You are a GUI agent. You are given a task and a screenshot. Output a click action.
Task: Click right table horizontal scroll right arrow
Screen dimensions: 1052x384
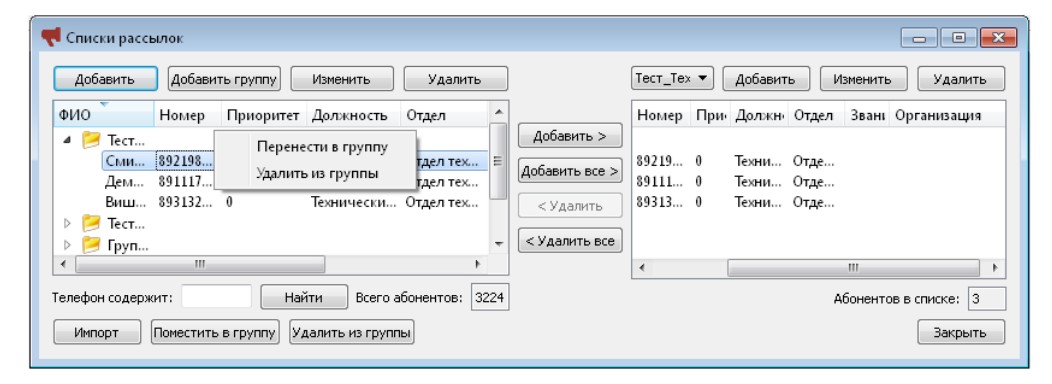pos(996,268)
